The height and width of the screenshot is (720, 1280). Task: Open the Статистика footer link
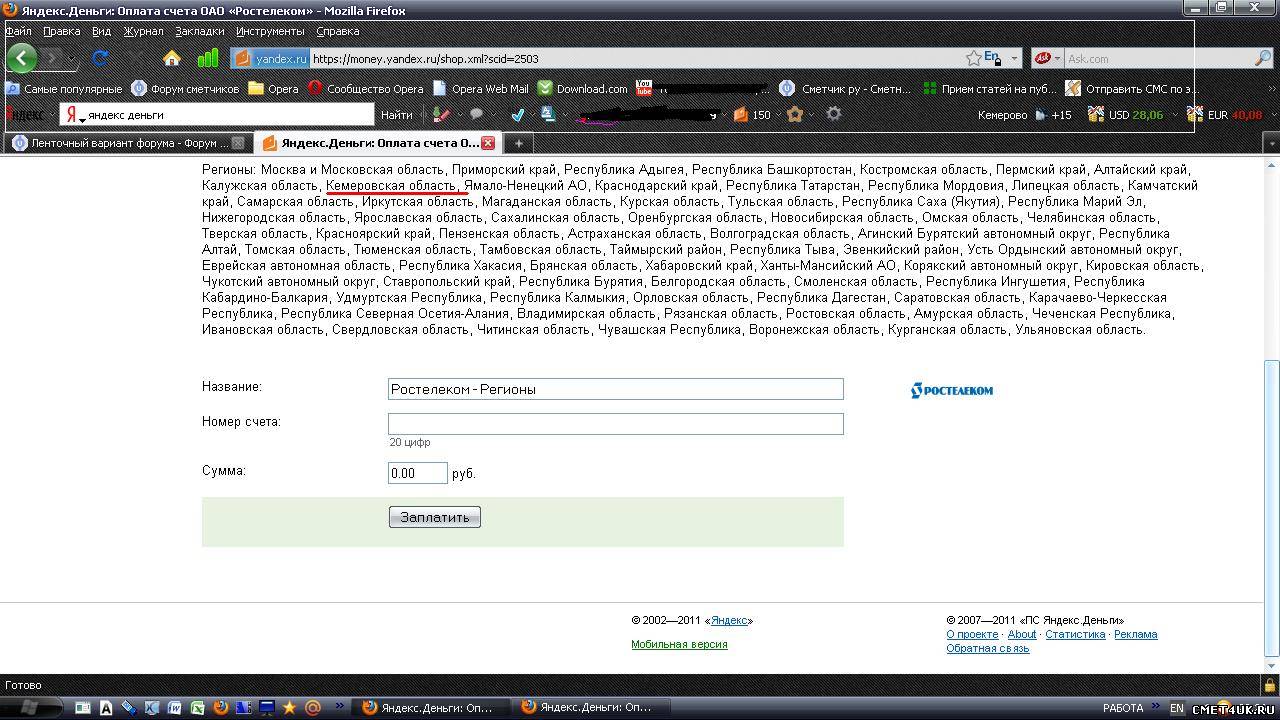1075,634
